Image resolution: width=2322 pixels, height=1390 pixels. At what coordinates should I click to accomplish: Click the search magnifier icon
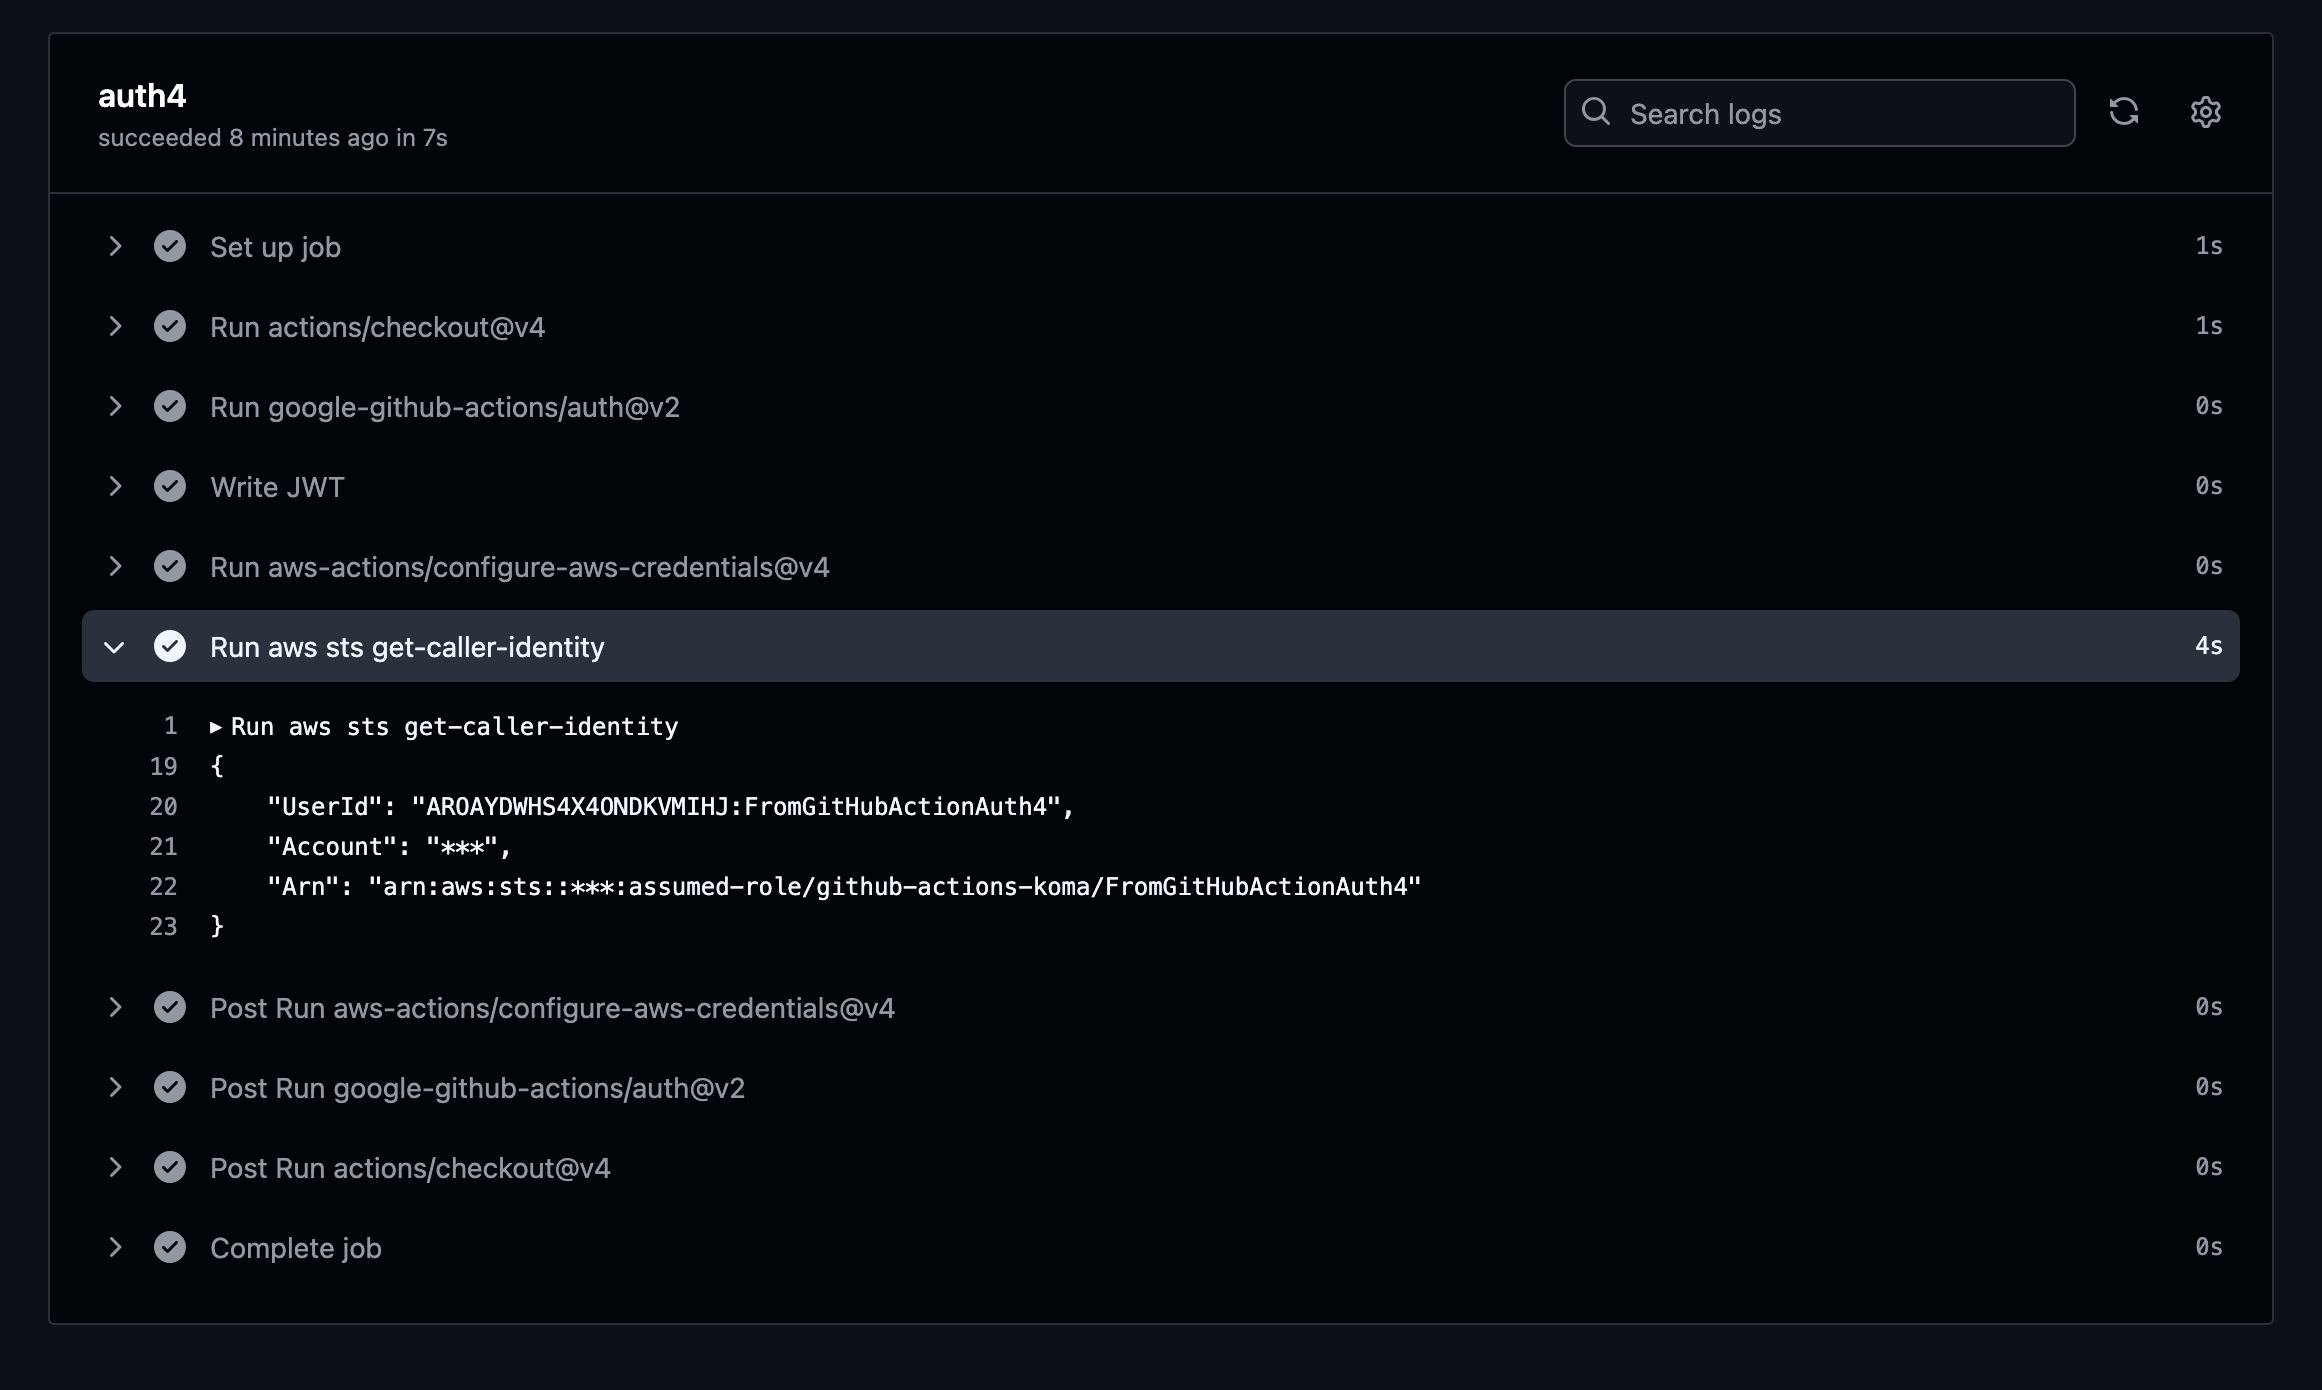(x=1596, y=112)
